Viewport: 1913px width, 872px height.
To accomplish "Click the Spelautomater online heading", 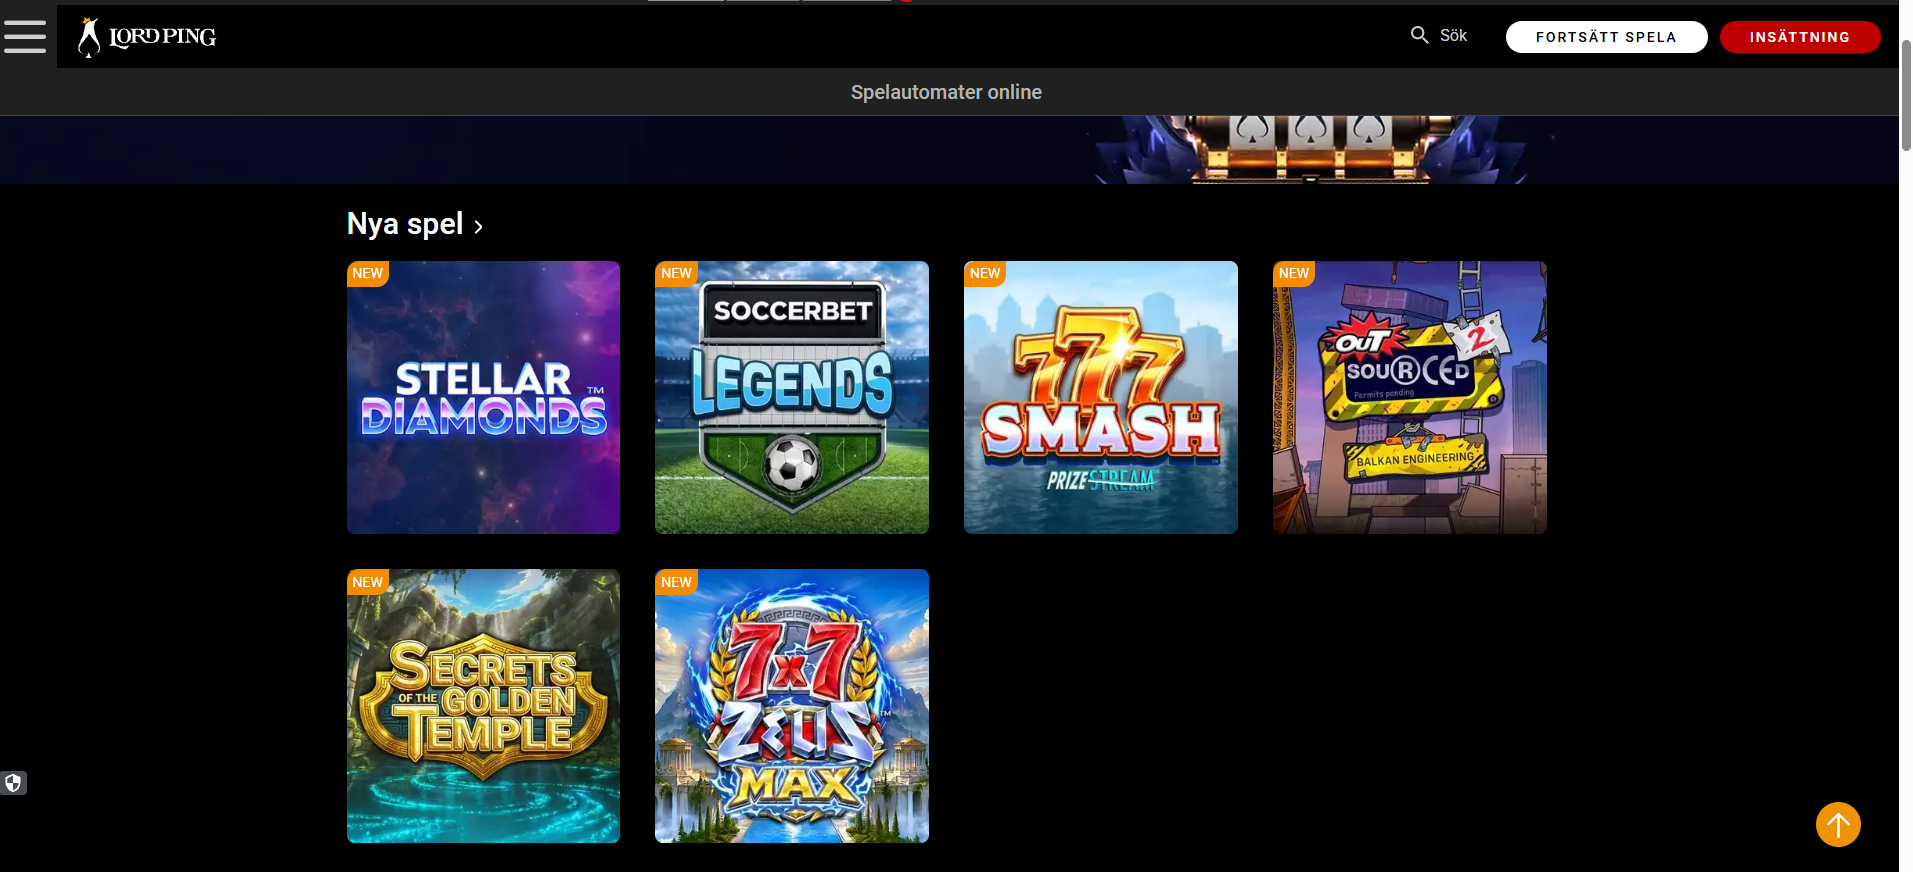I will point(946,92).
